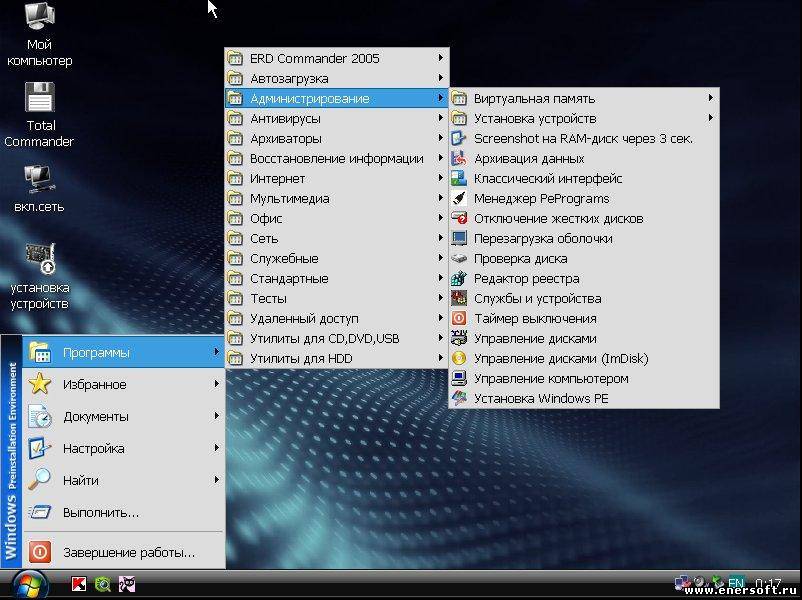This screenshot has width=802, height=600.
Task: Click the Перезагрузка оболочки monitor icon
Action: pos(459,238)
